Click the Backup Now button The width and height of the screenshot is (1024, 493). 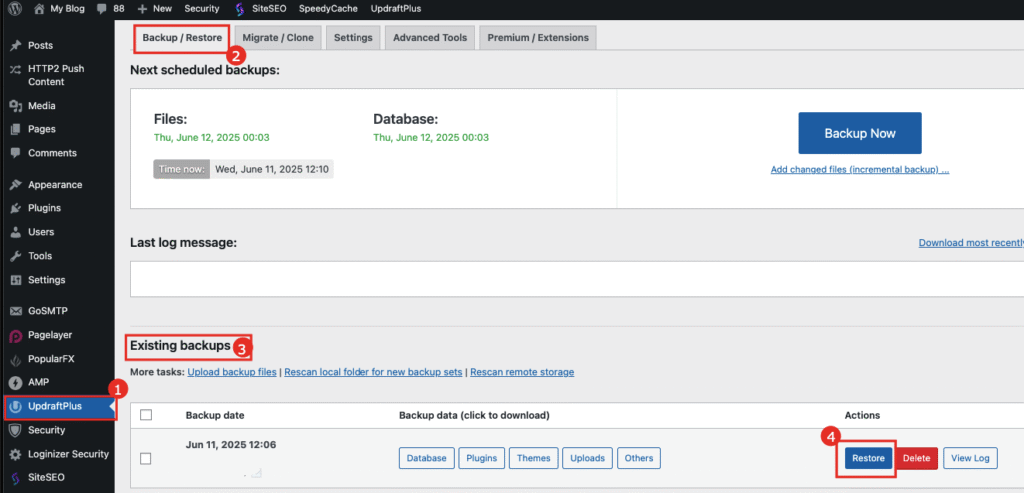coord(859,133)
